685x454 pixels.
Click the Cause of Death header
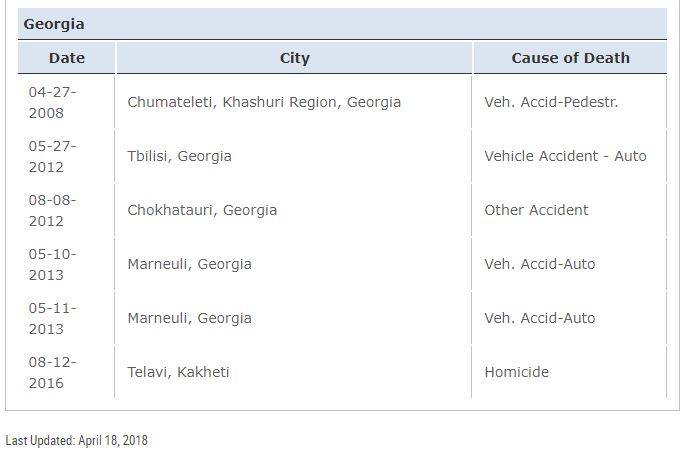[x=570, y=58]
